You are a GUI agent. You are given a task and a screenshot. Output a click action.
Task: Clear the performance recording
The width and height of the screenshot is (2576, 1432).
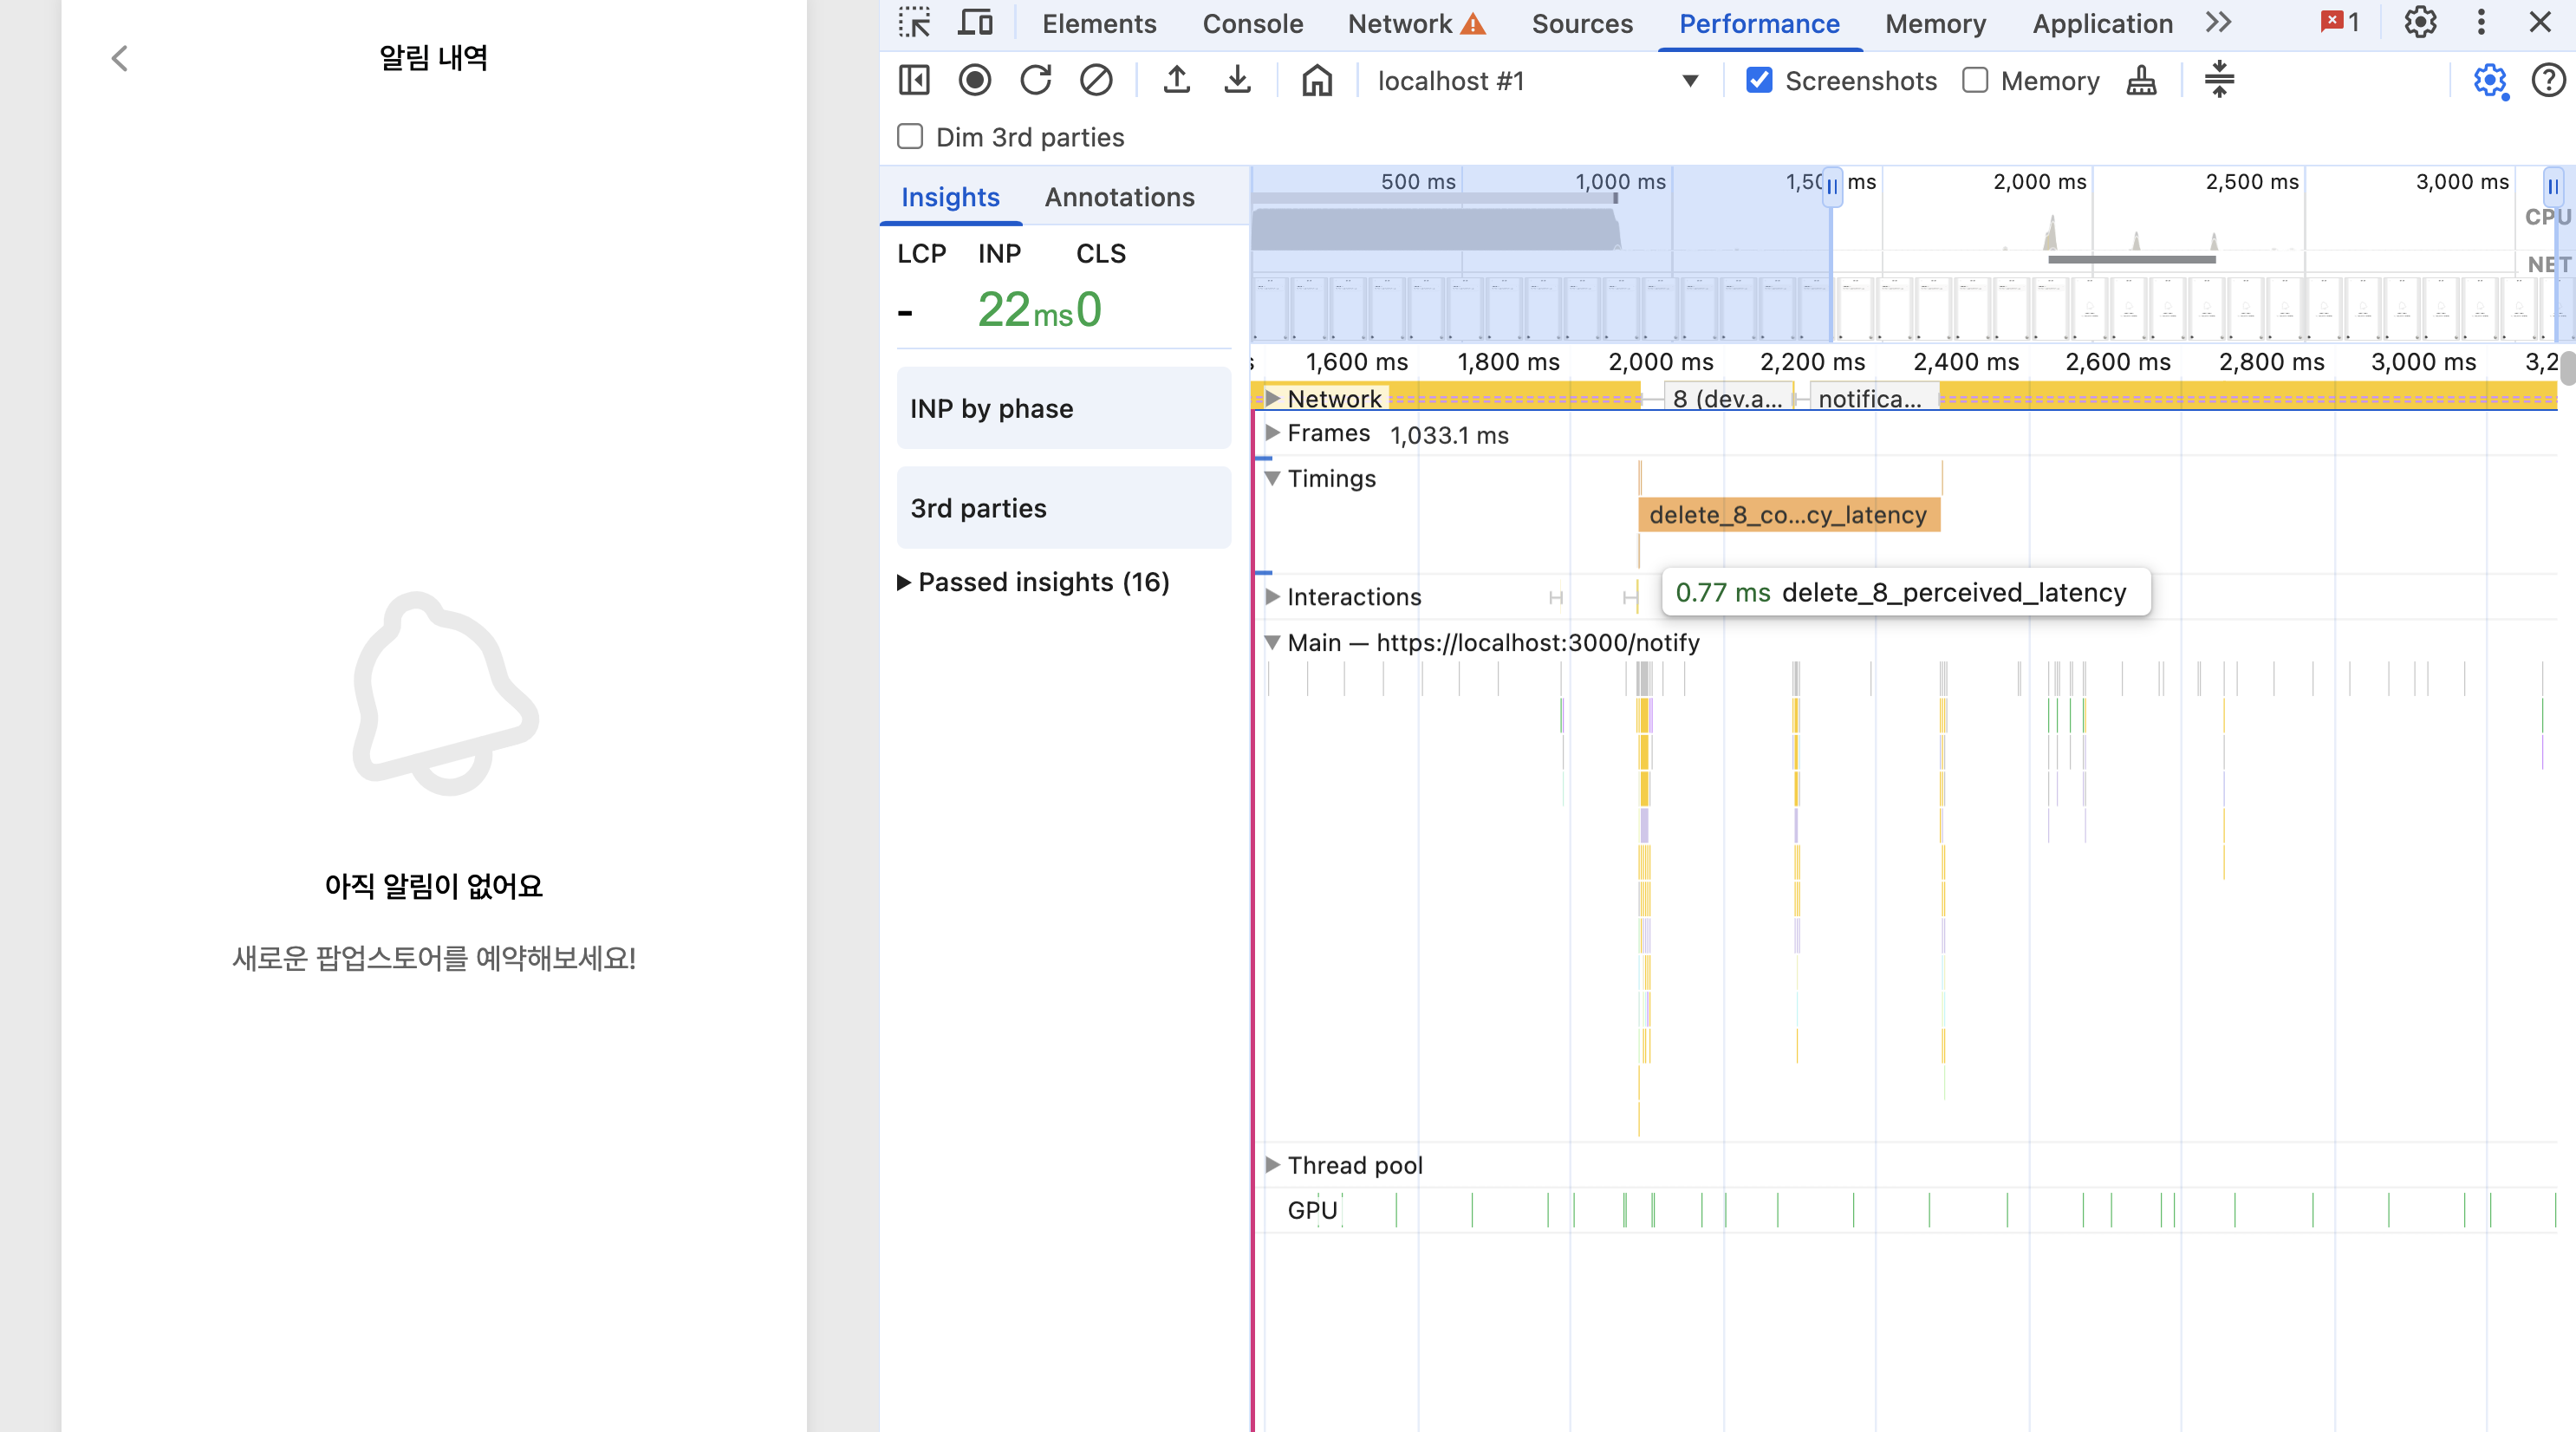point(1096,80)
